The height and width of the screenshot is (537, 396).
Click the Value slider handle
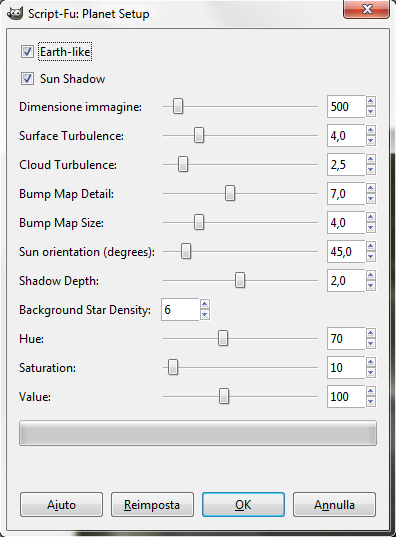[224, 397]
